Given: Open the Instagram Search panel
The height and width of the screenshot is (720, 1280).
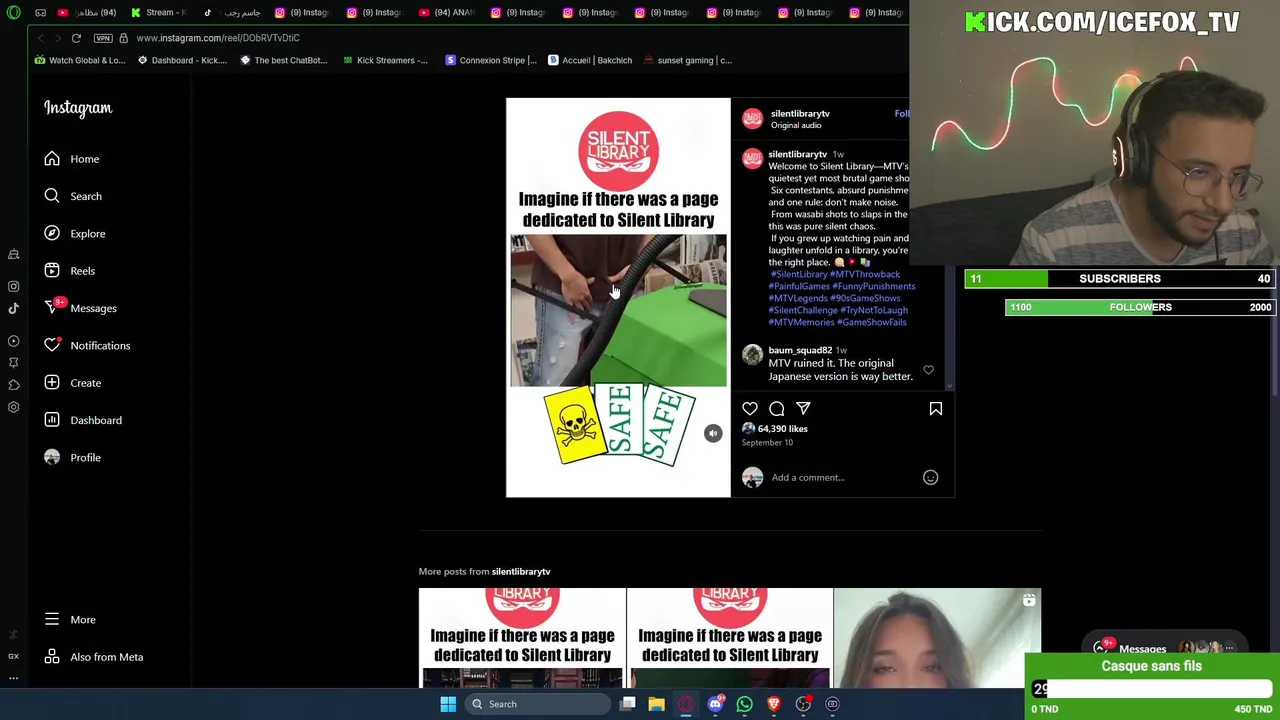Looking at the screenshot, I should coord(72,196).
